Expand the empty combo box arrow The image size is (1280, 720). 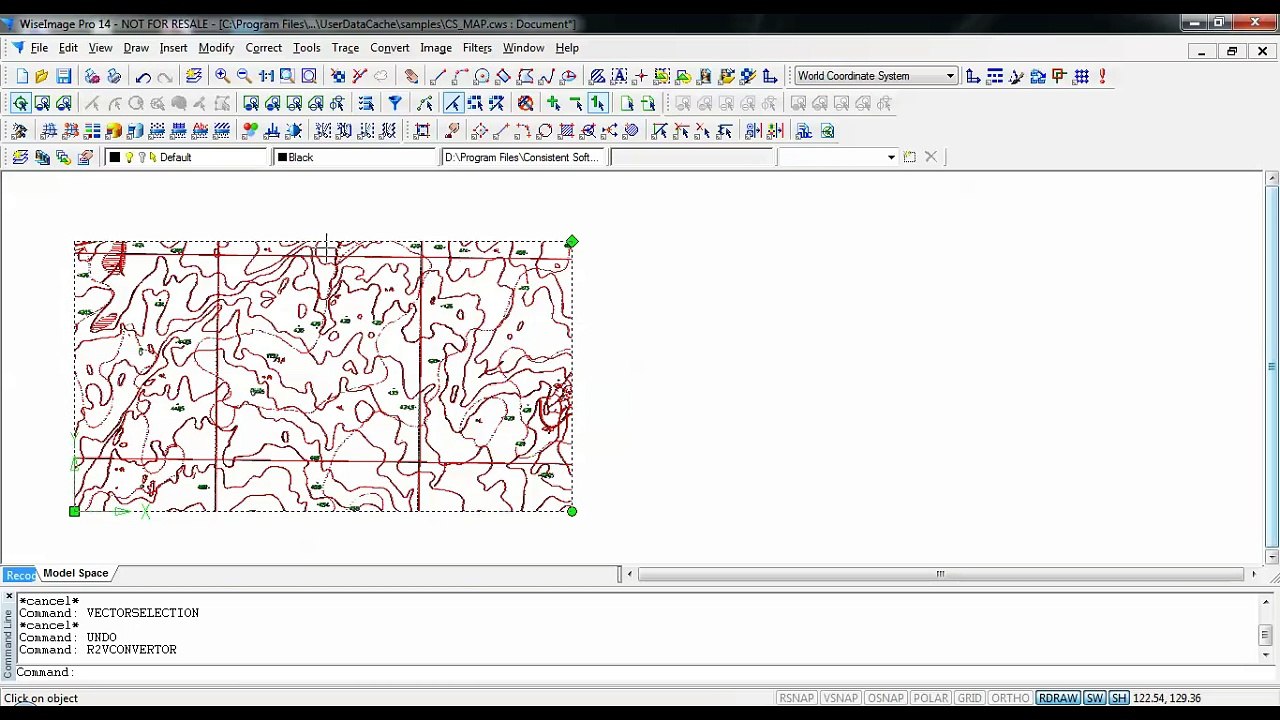coord(891,157)
